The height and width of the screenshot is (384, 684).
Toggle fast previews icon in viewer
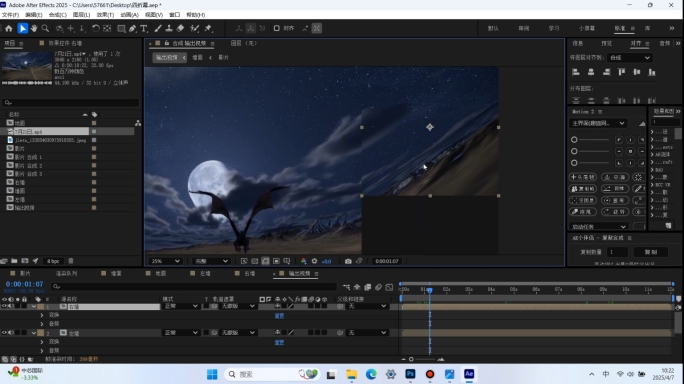pyautogui.click(x=244, y=261)
